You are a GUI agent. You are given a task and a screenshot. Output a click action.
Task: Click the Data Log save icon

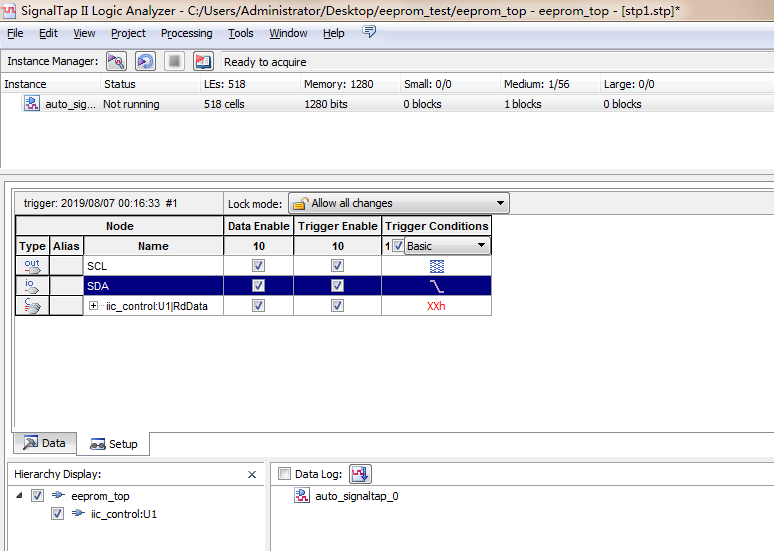(x=360, y=474)
